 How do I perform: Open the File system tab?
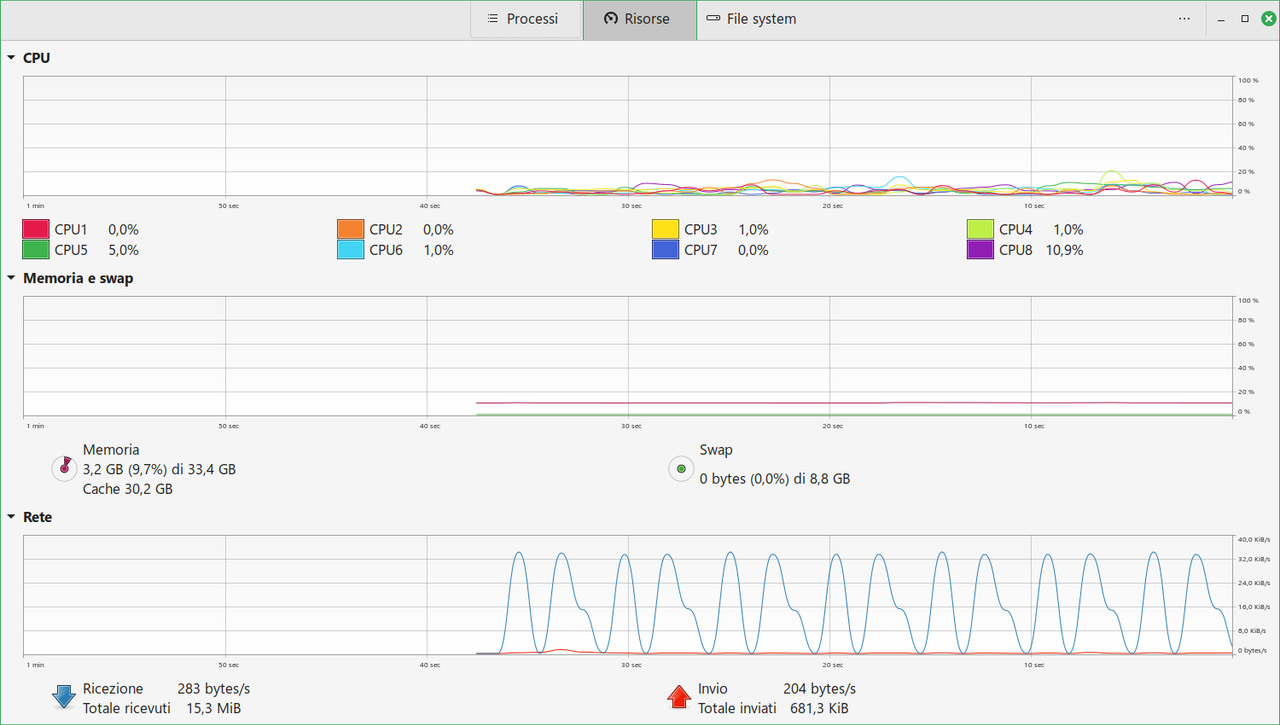(x=752, y=19)
